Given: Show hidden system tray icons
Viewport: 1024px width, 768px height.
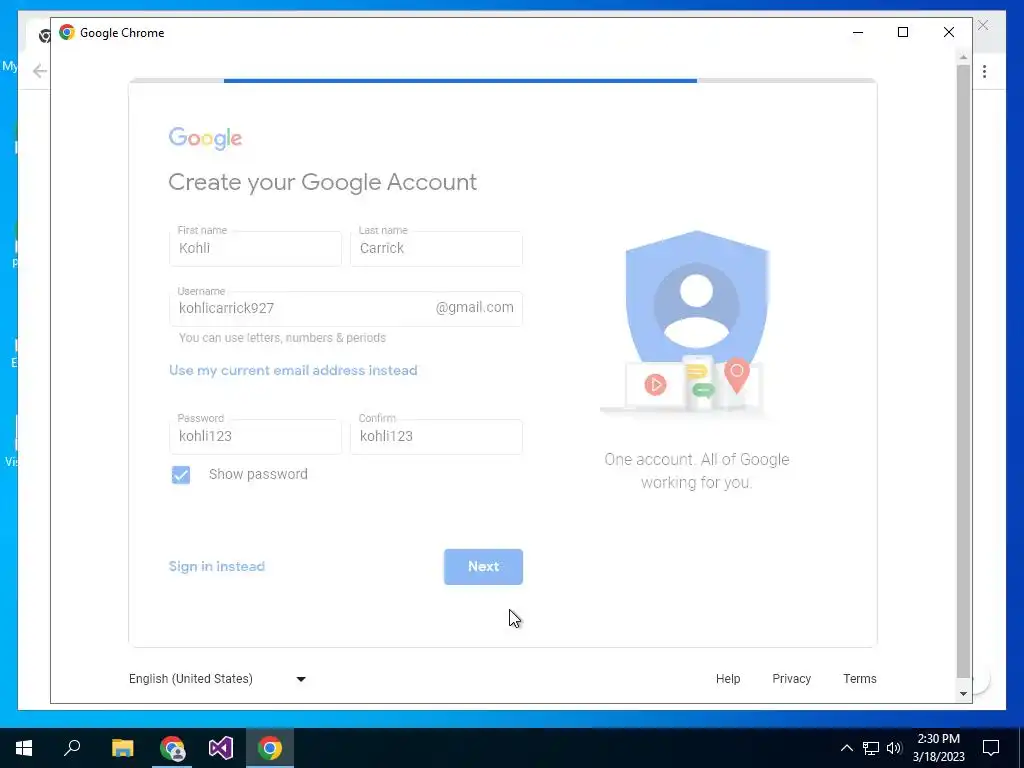Looking at the screenshot, I should (x=846, y=748).
